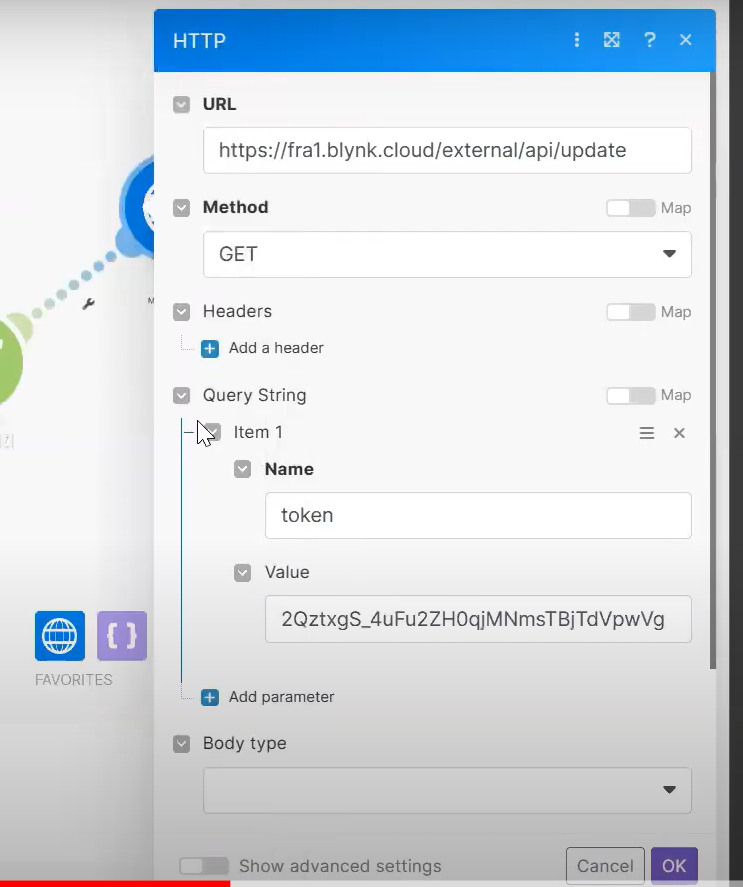743x887 pixels.
Task: Expand the HTTP dialog to full screen
Action: (x=612, y=40)
